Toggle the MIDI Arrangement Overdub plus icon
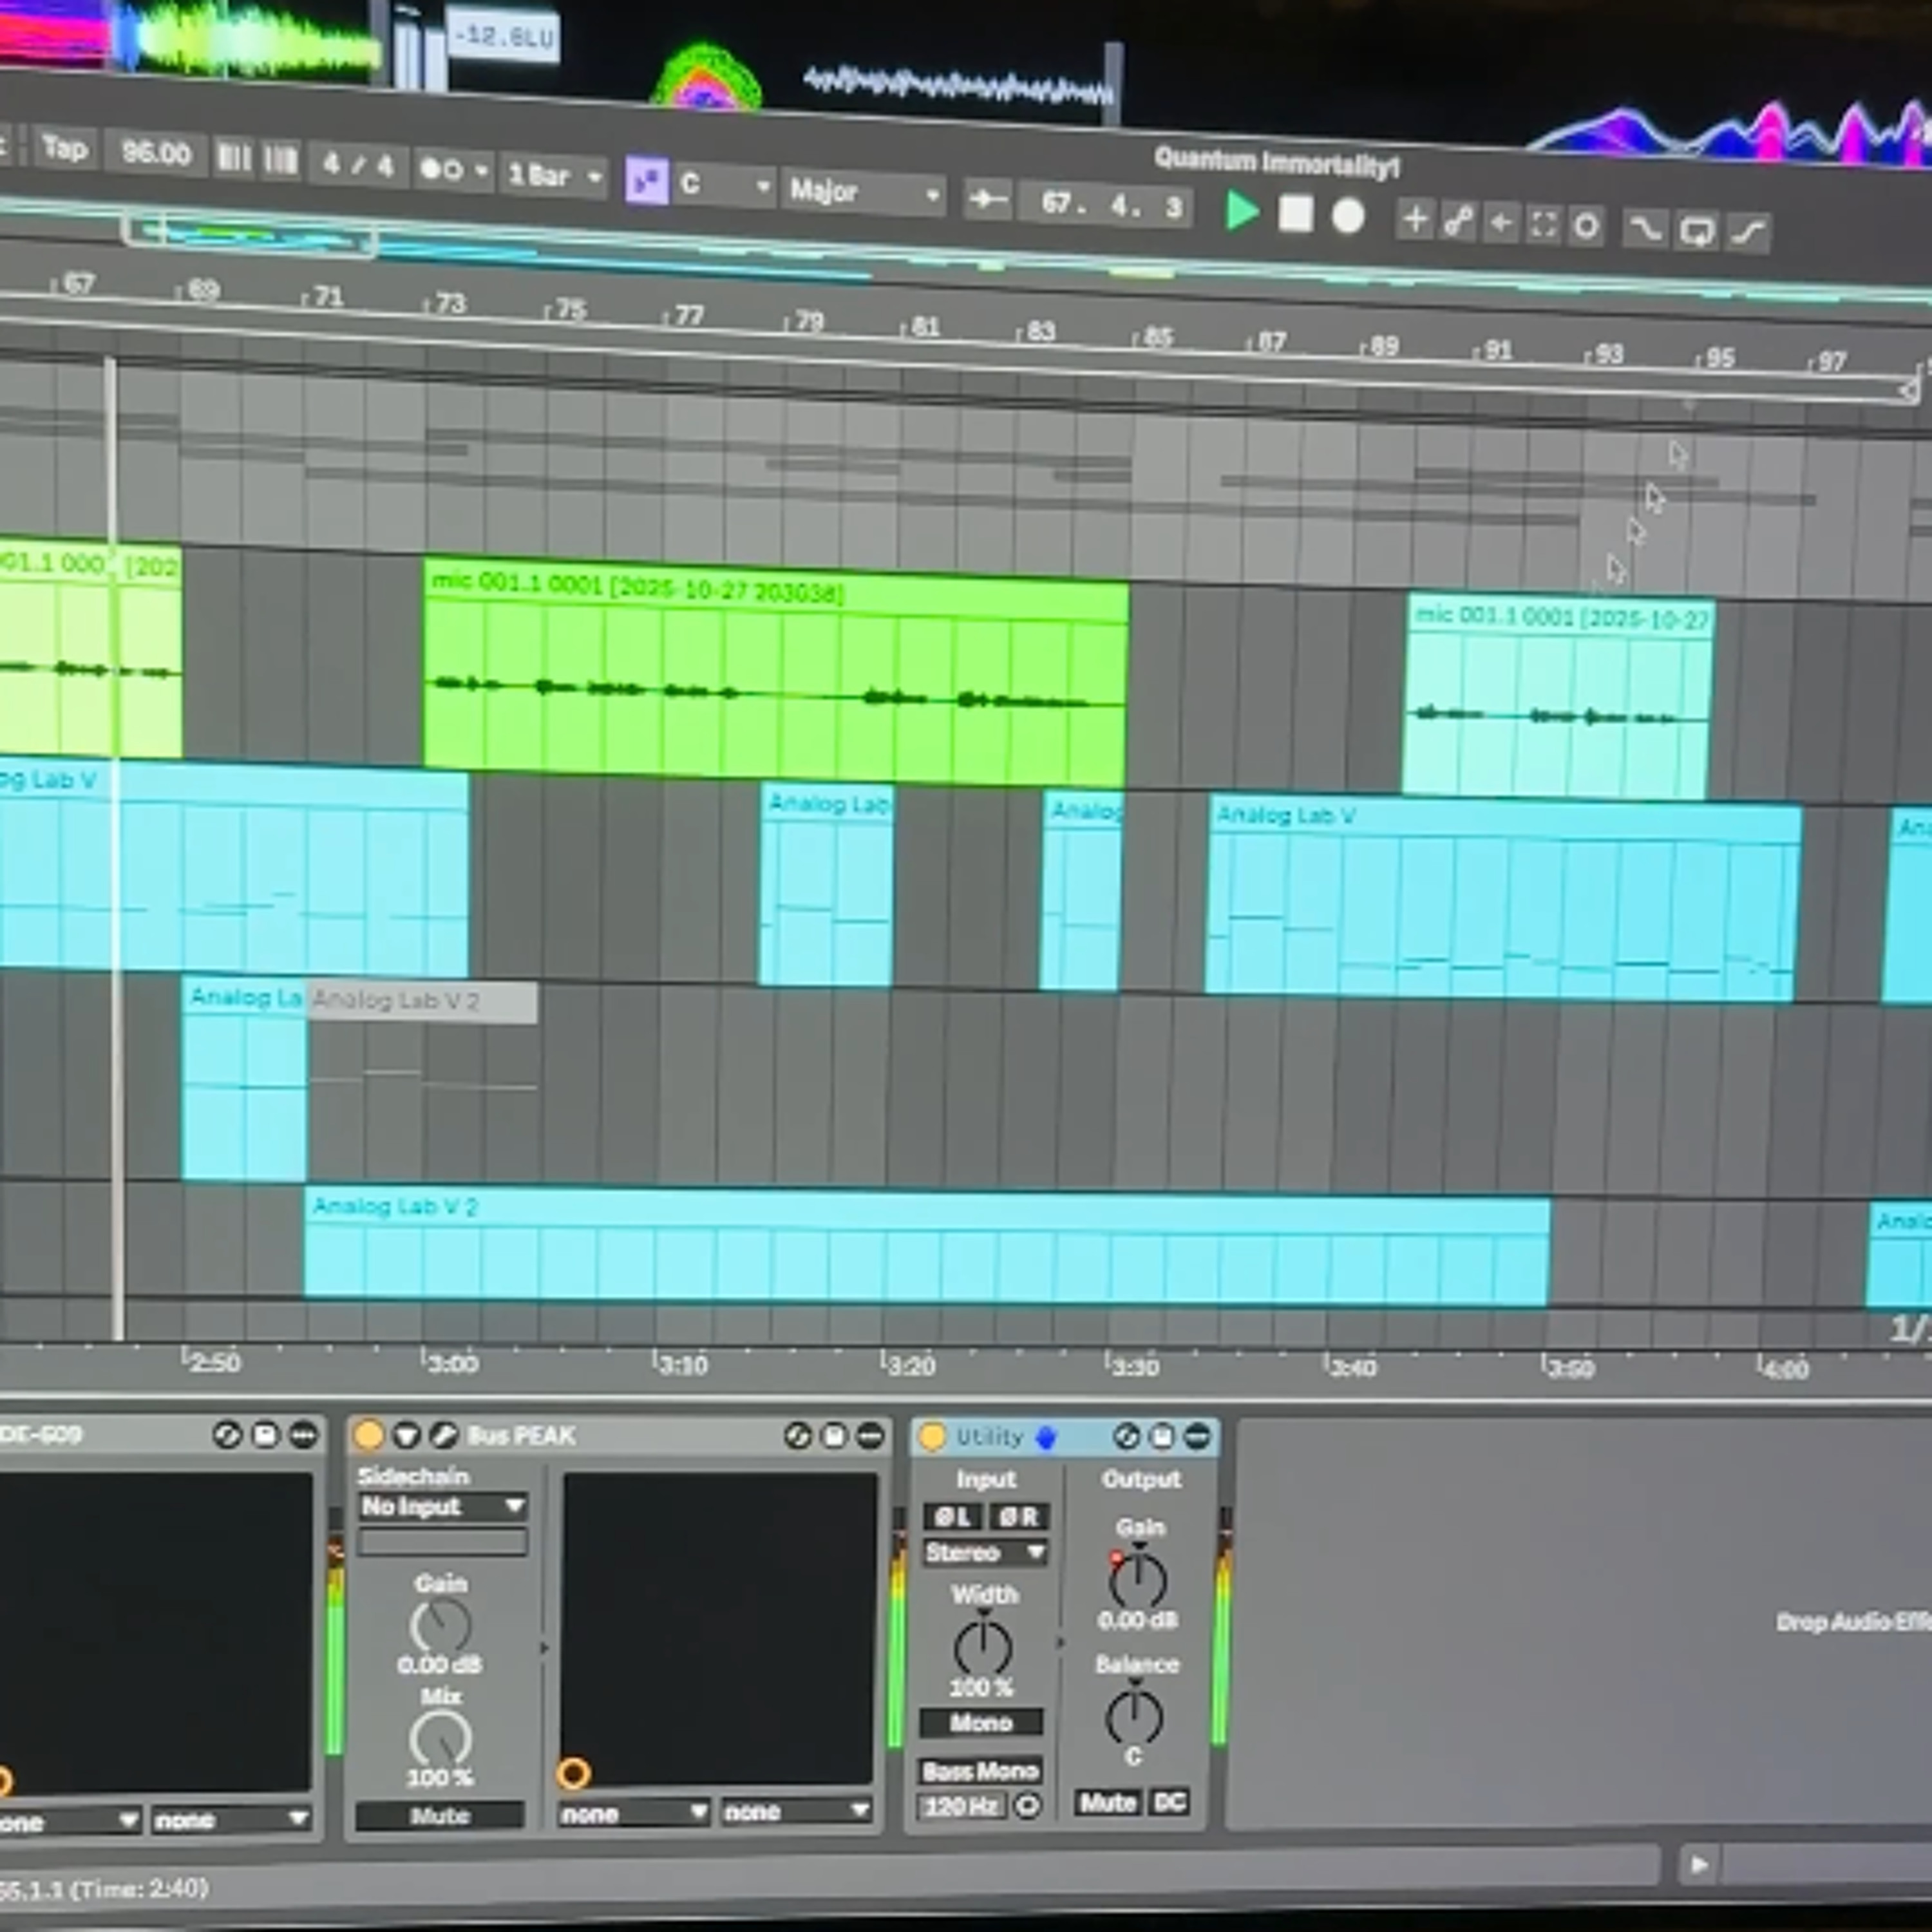Screen dimensions: 1932x1932 click(1415, 220)
